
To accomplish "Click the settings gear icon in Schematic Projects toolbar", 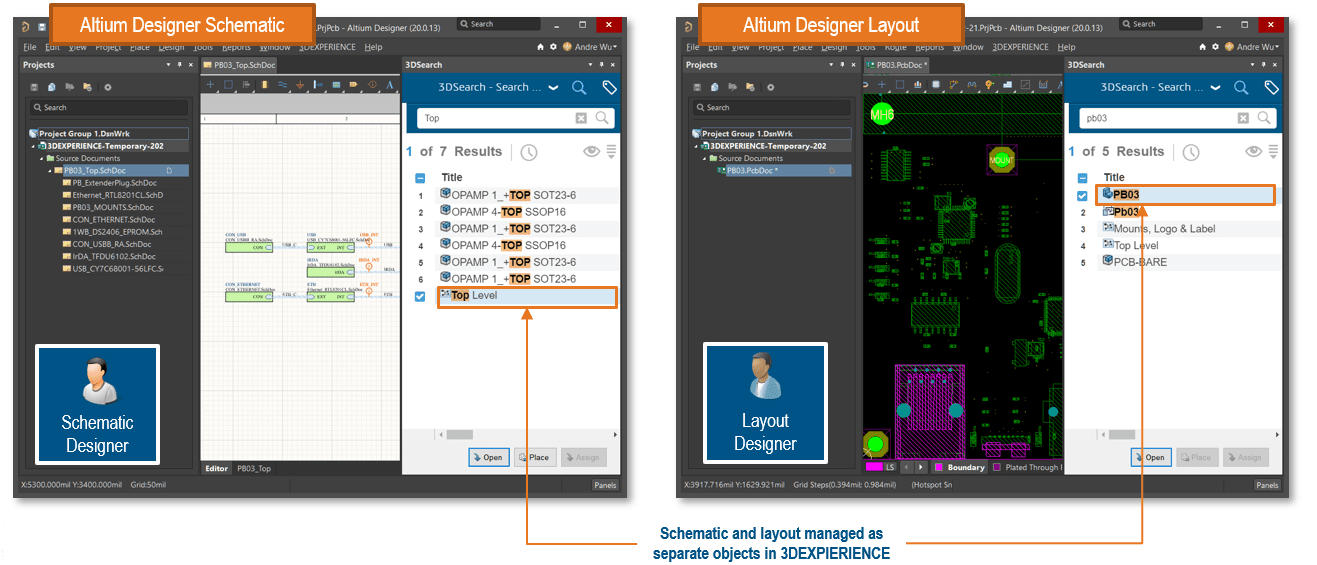I will point(108,87).
